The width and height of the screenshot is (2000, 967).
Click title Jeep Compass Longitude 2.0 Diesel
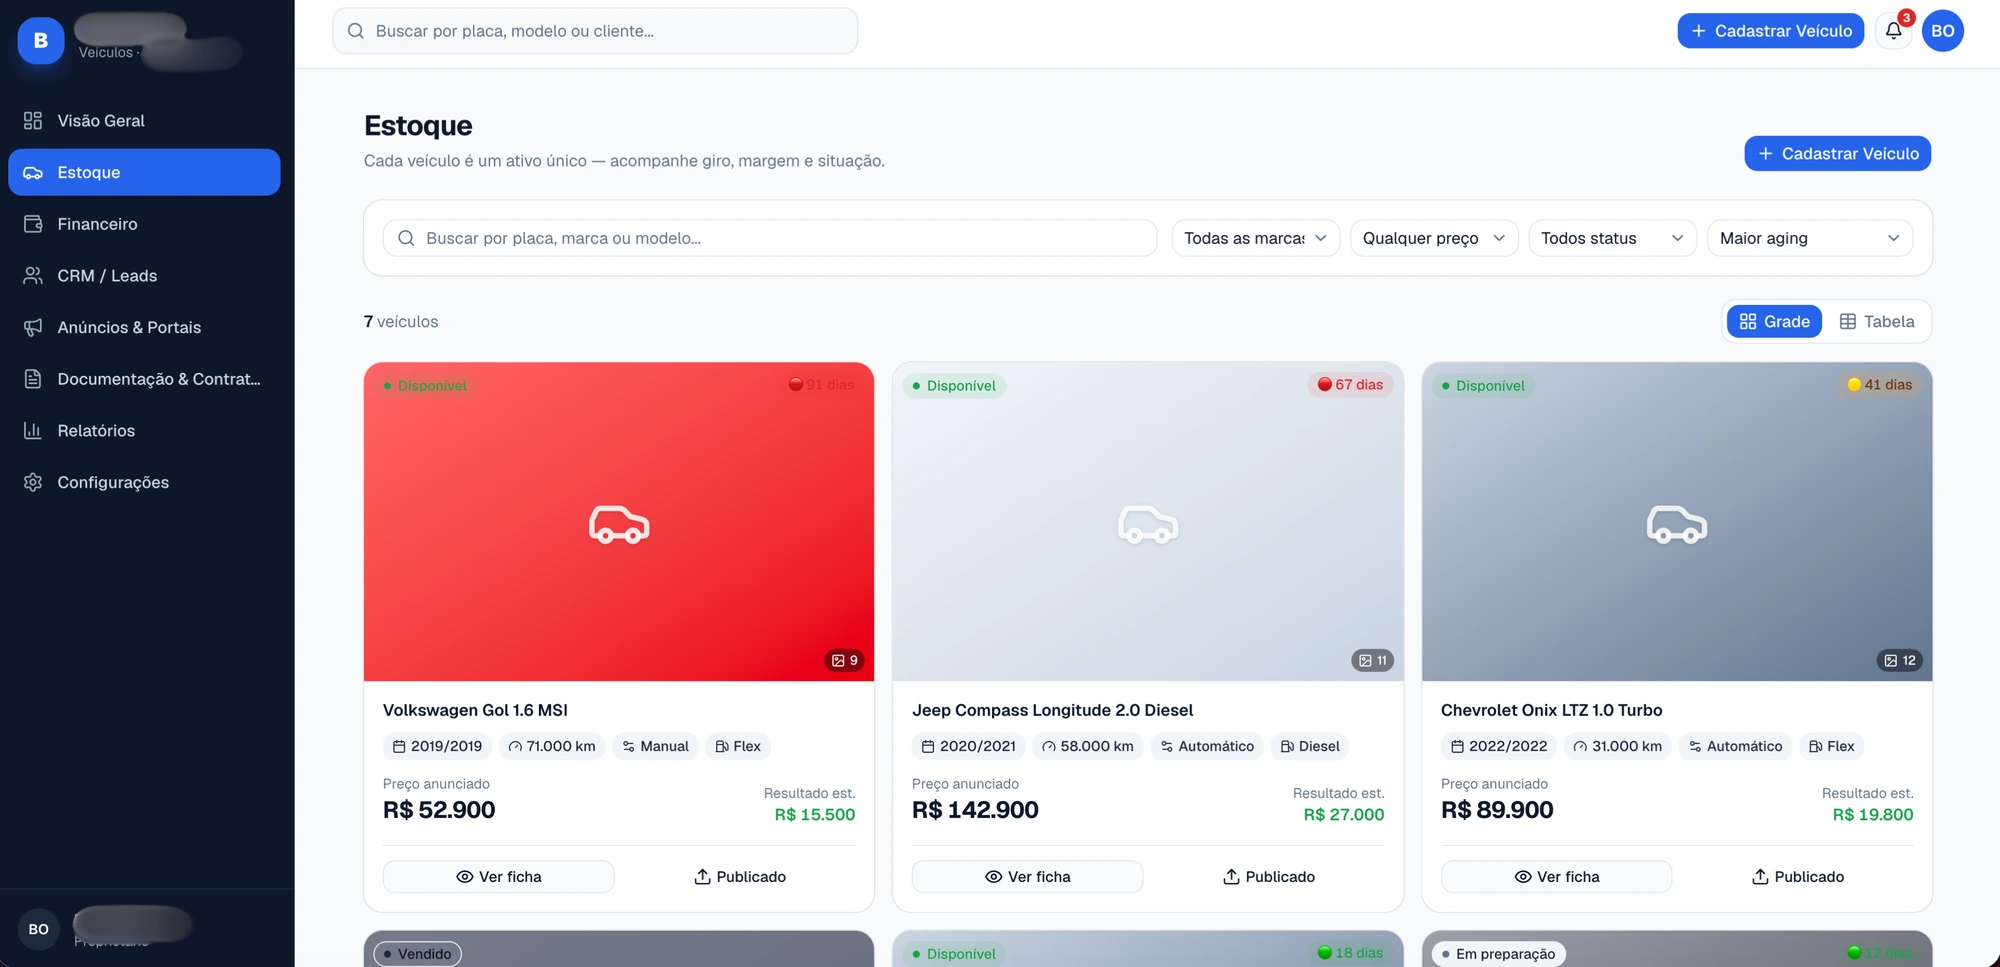pyautogui.click(x=1052, y=710)
